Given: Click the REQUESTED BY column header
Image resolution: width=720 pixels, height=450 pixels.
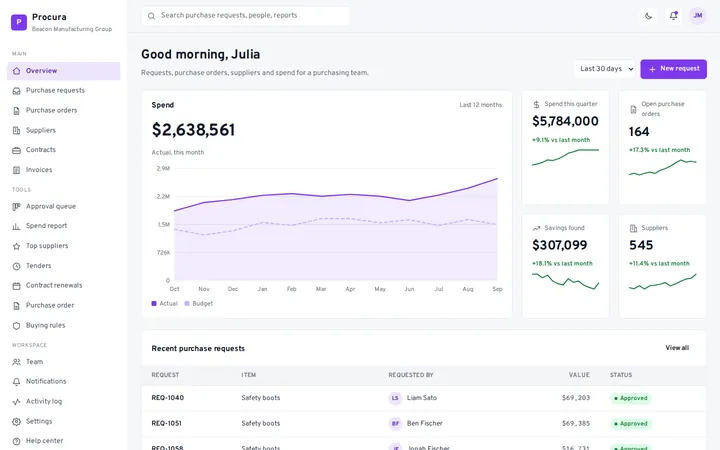Looking at the screenshot, I should pyautogui.click(x=411, y=375).
